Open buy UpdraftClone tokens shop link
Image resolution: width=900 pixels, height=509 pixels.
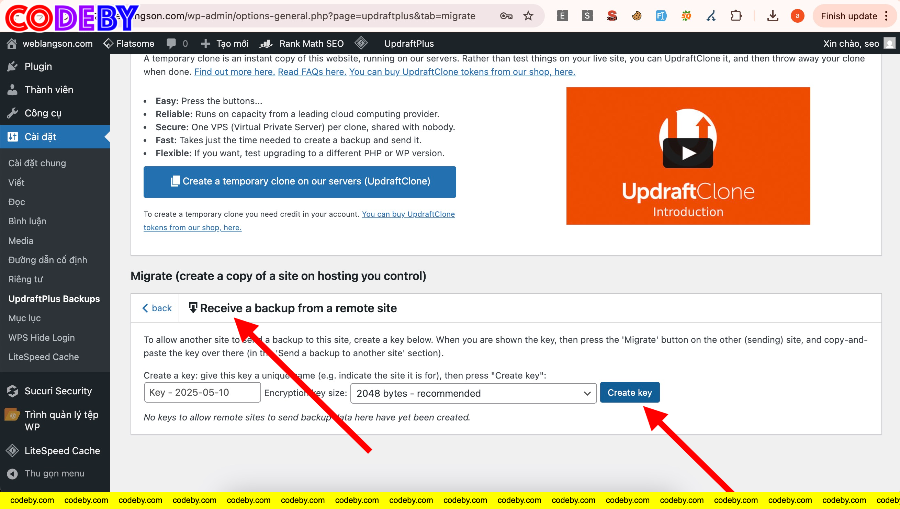coord(462,72)
